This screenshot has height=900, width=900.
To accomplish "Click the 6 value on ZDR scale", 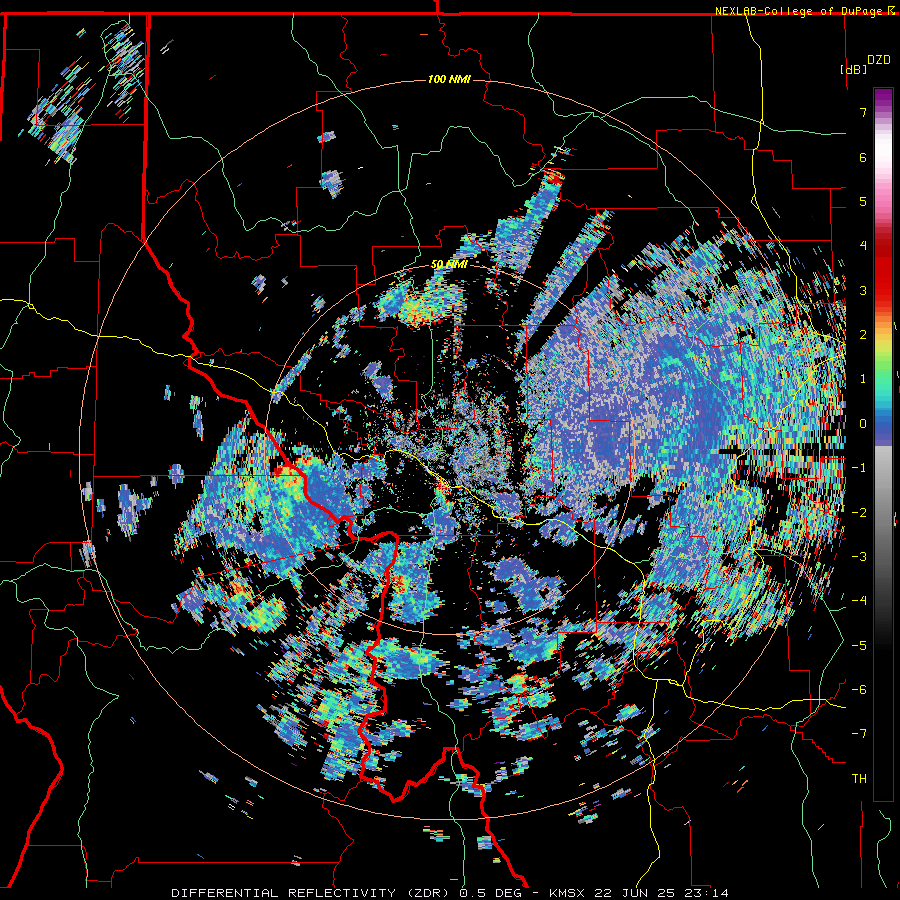I will tap(863, 157).
